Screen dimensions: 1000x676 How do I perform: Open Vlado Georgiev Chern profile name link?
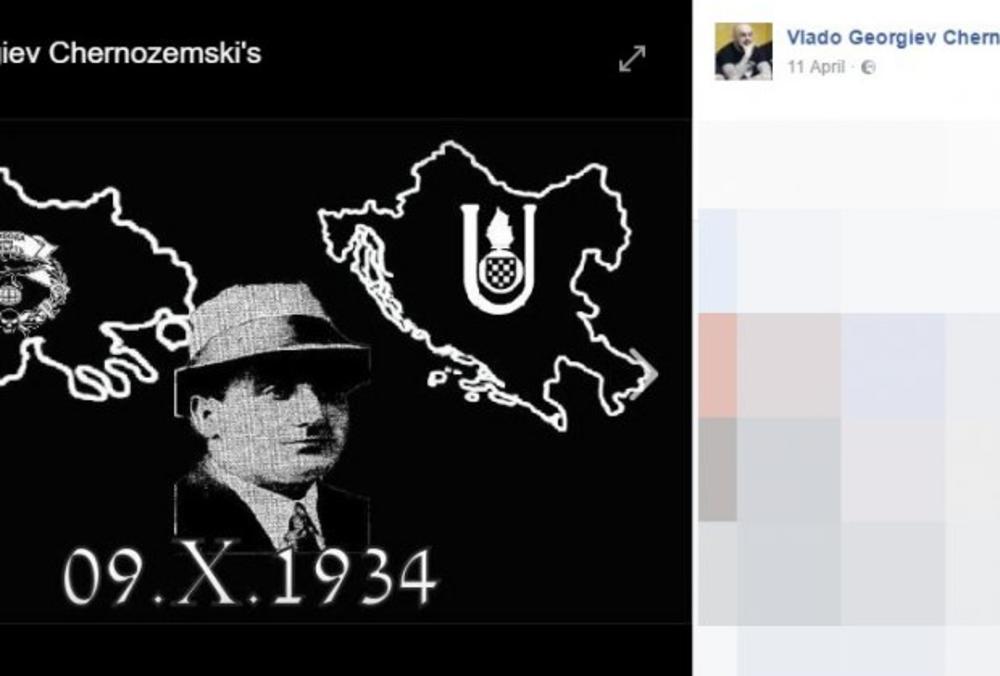click(x=893, y=38)
